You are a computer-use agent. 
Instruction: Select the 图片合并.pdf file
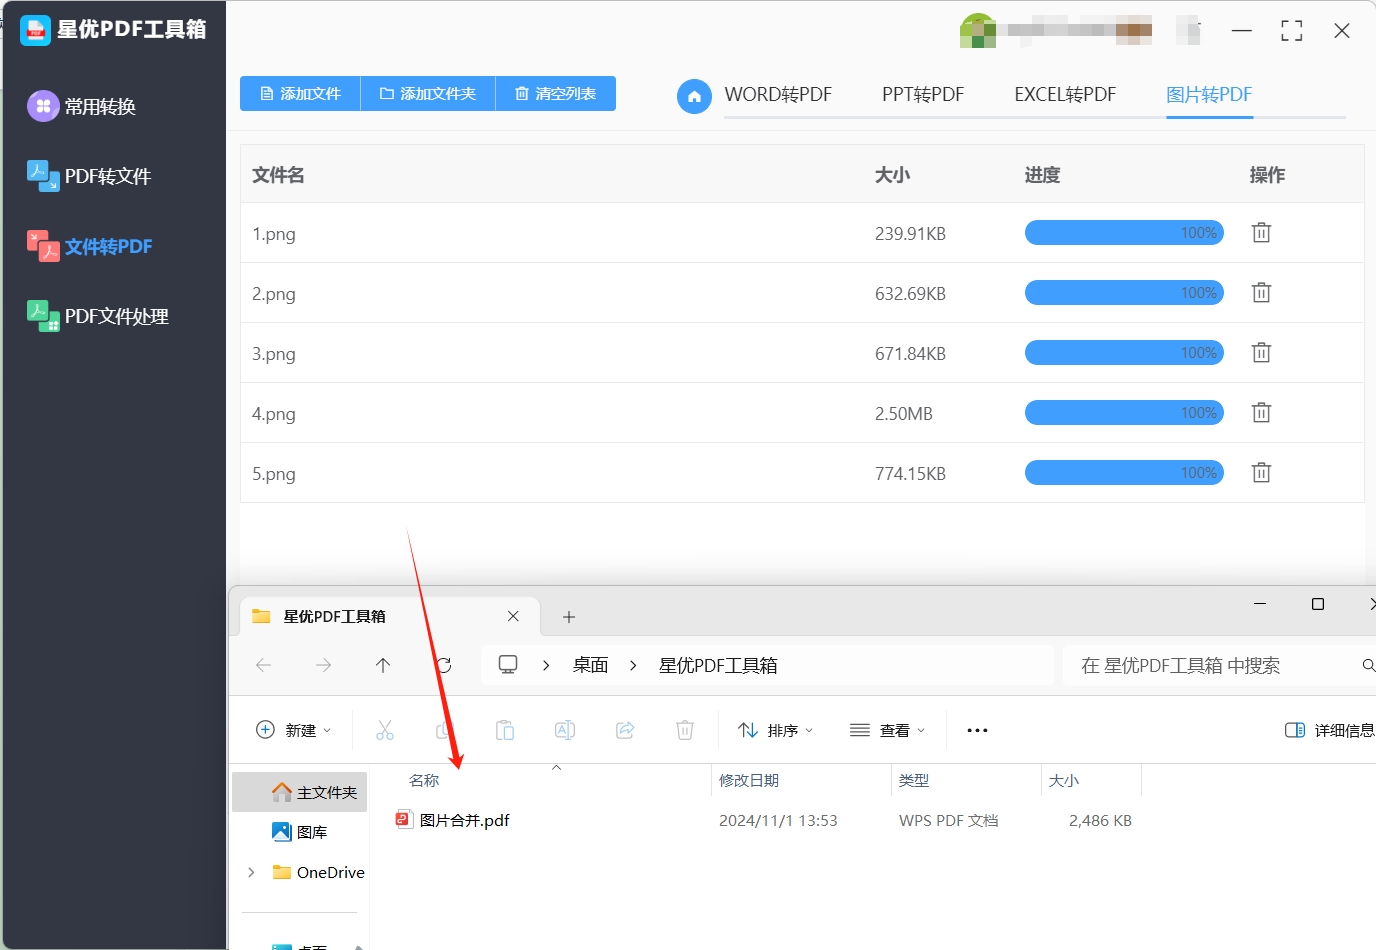click(453, 820)
